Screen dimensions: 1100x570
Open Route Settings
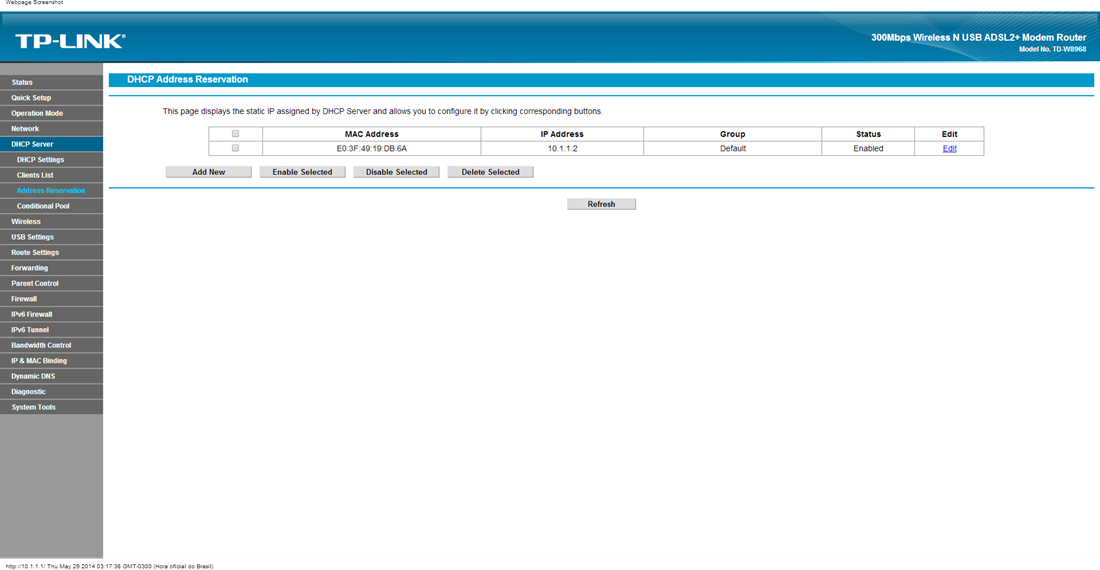tap(51, 252)
